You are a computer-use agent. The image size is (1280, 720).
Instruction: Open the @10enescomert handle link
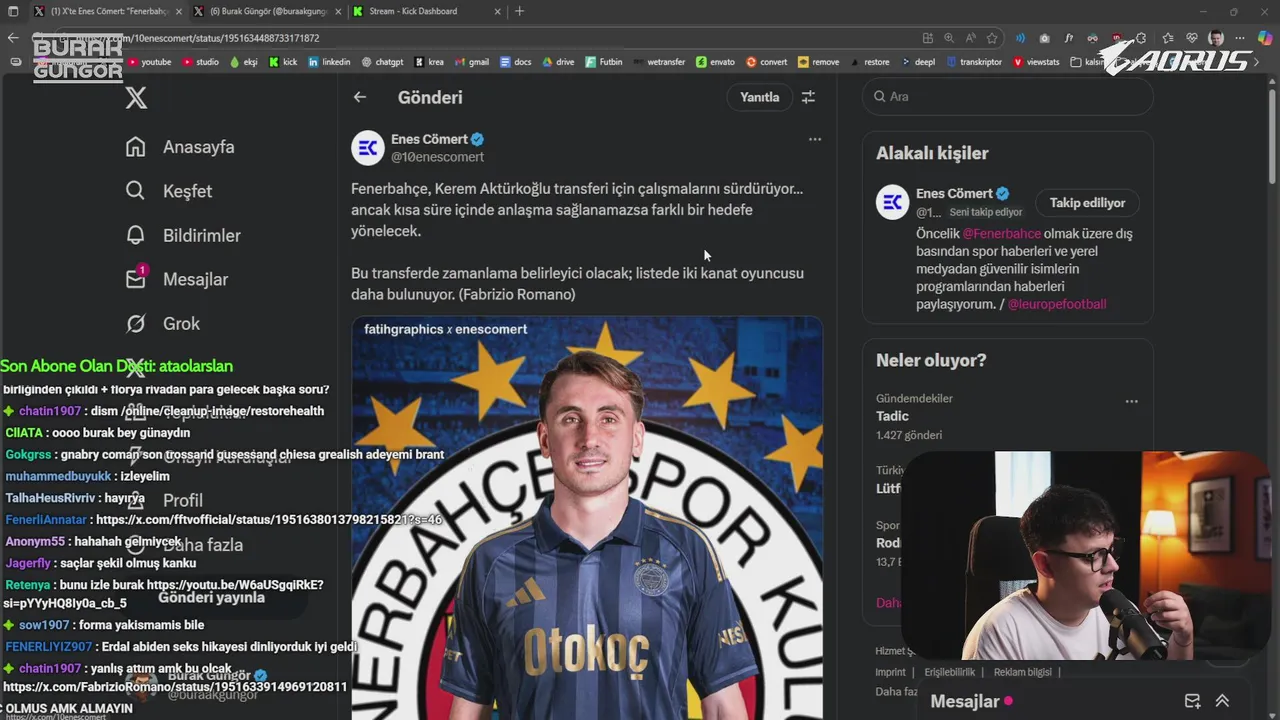point(437,157)
